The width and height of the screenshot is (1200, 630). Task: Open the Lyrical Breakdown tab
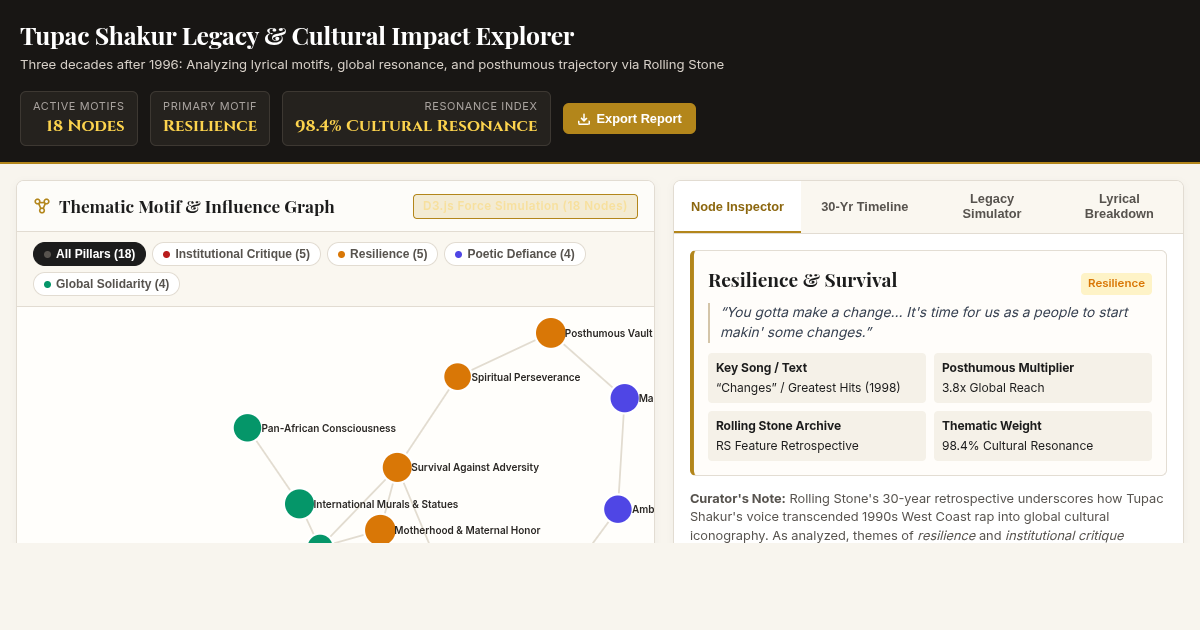click(1119, 207)
